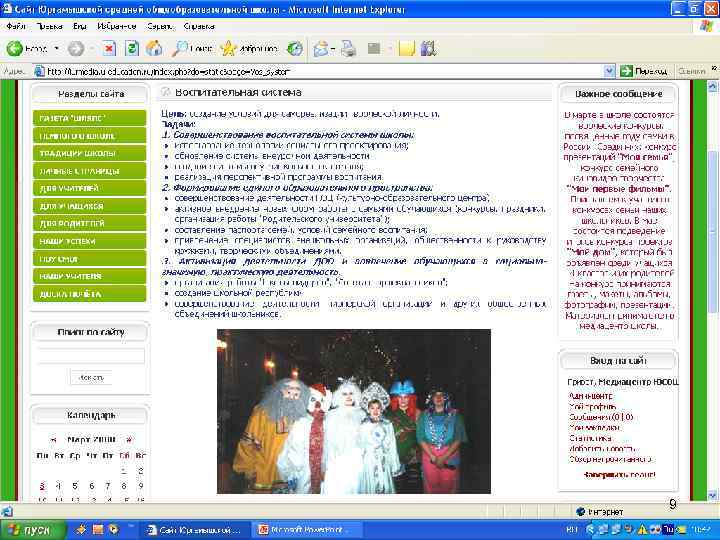The height and width of the screenshot is (540, 720).
Task: Select calendar day 3
Action: point(42,486)
